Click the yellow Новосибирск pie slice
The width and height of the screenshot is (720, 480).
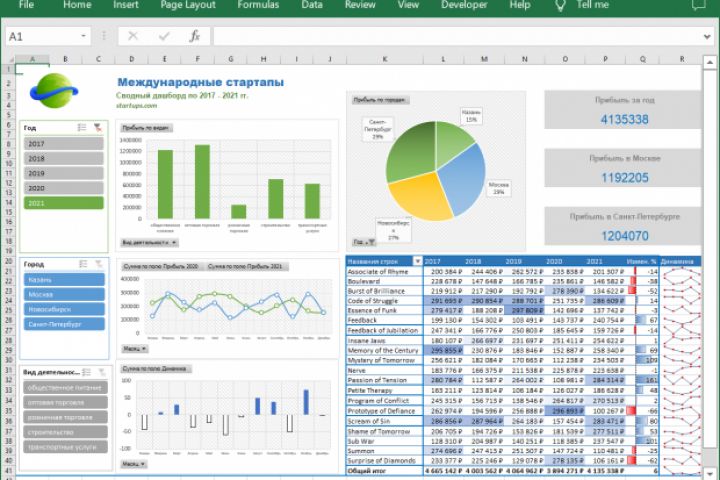pos(420,197)
